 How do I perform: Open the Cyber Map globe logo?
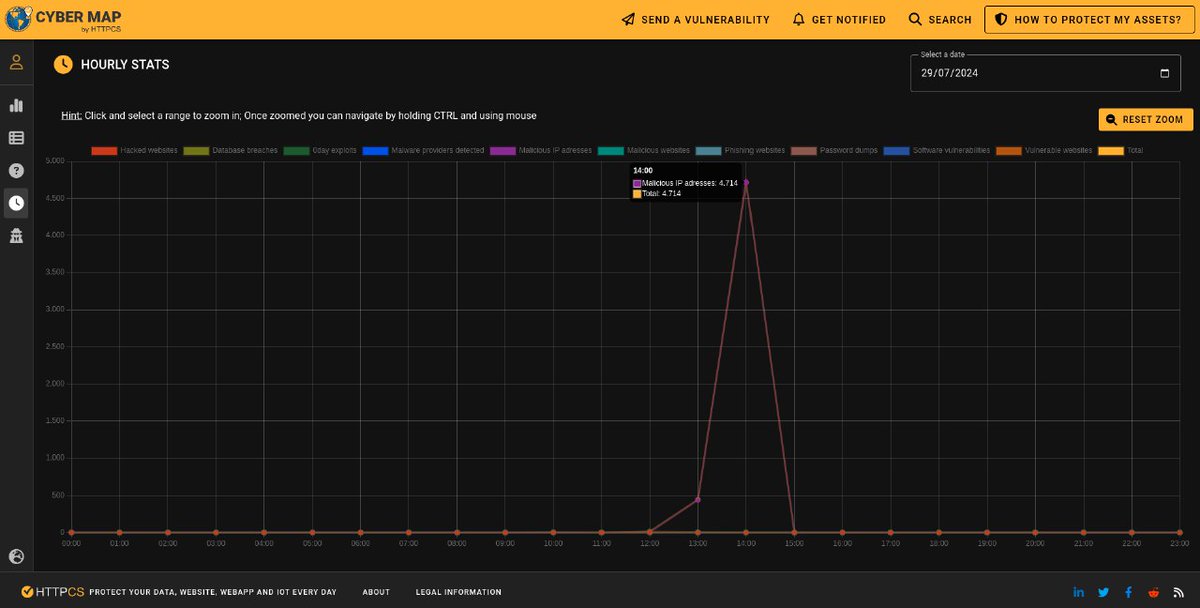coord(17,18)
